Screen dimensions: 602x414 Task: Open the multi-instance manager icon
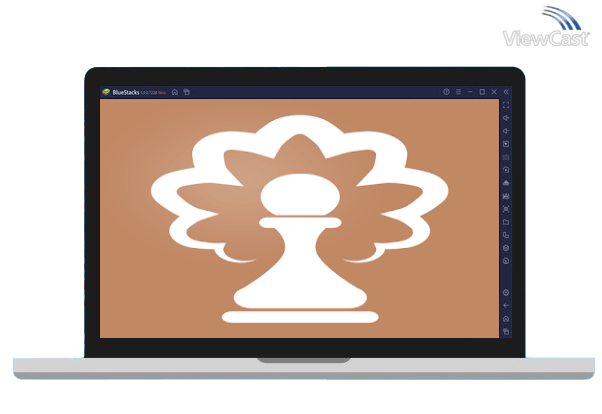(x=506, y=235)
